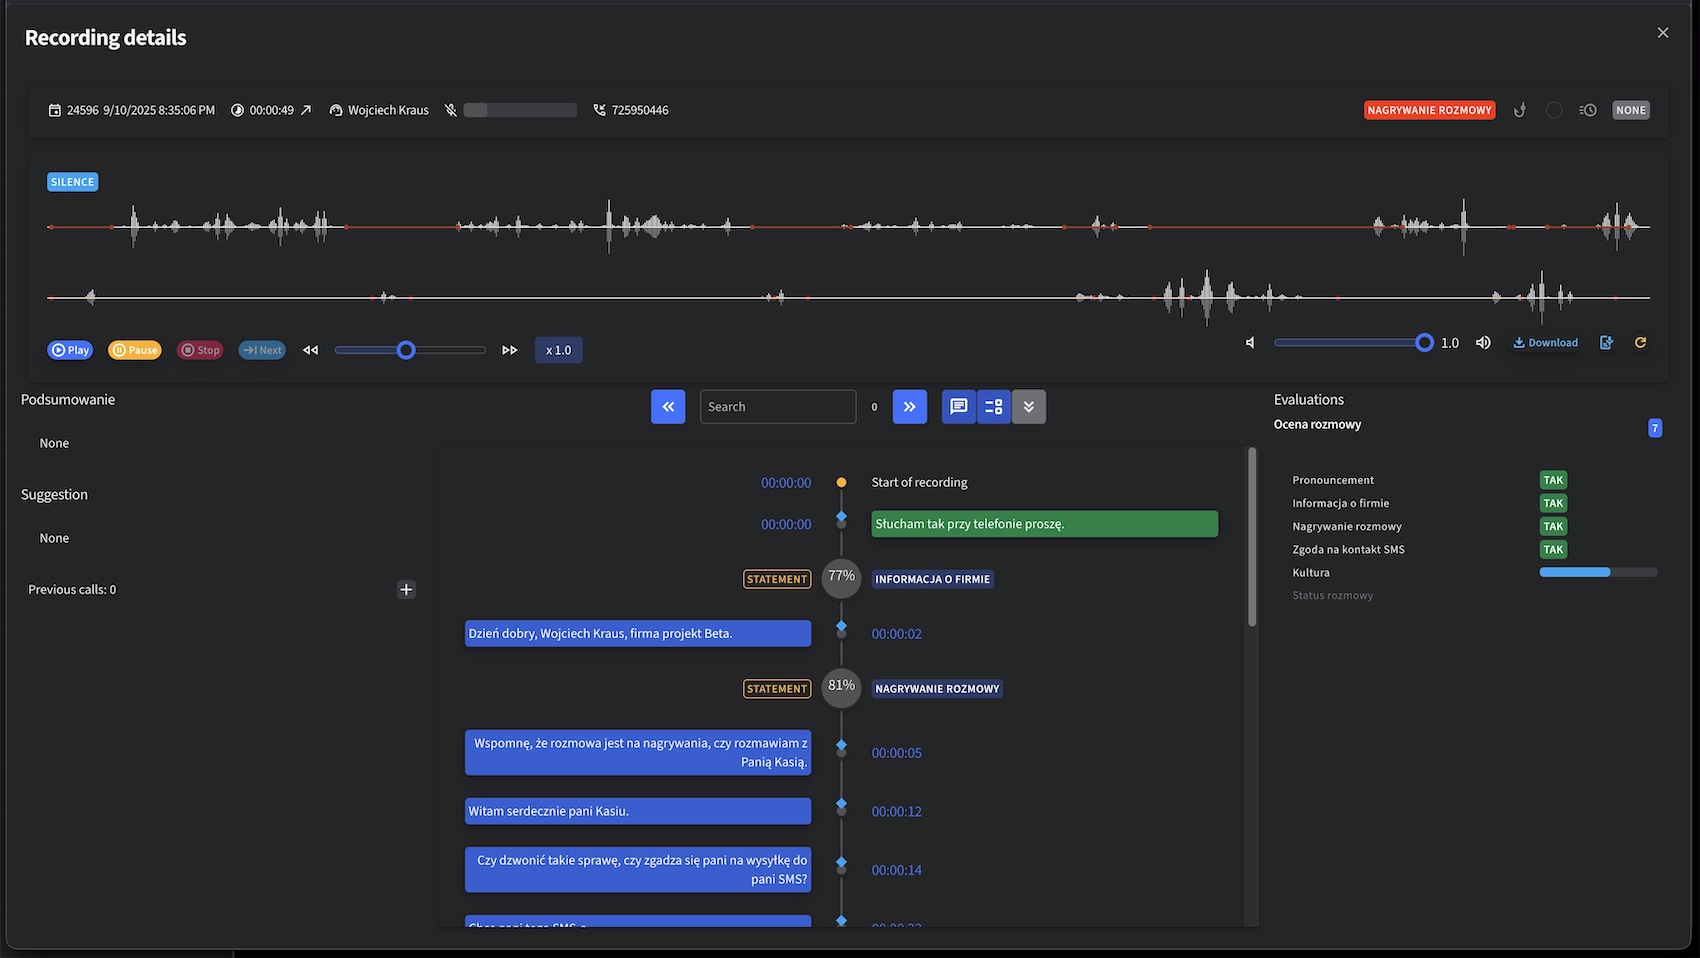Toggle the statements list view button
This screenshot has height=958, width=1700.
(993, 407)
